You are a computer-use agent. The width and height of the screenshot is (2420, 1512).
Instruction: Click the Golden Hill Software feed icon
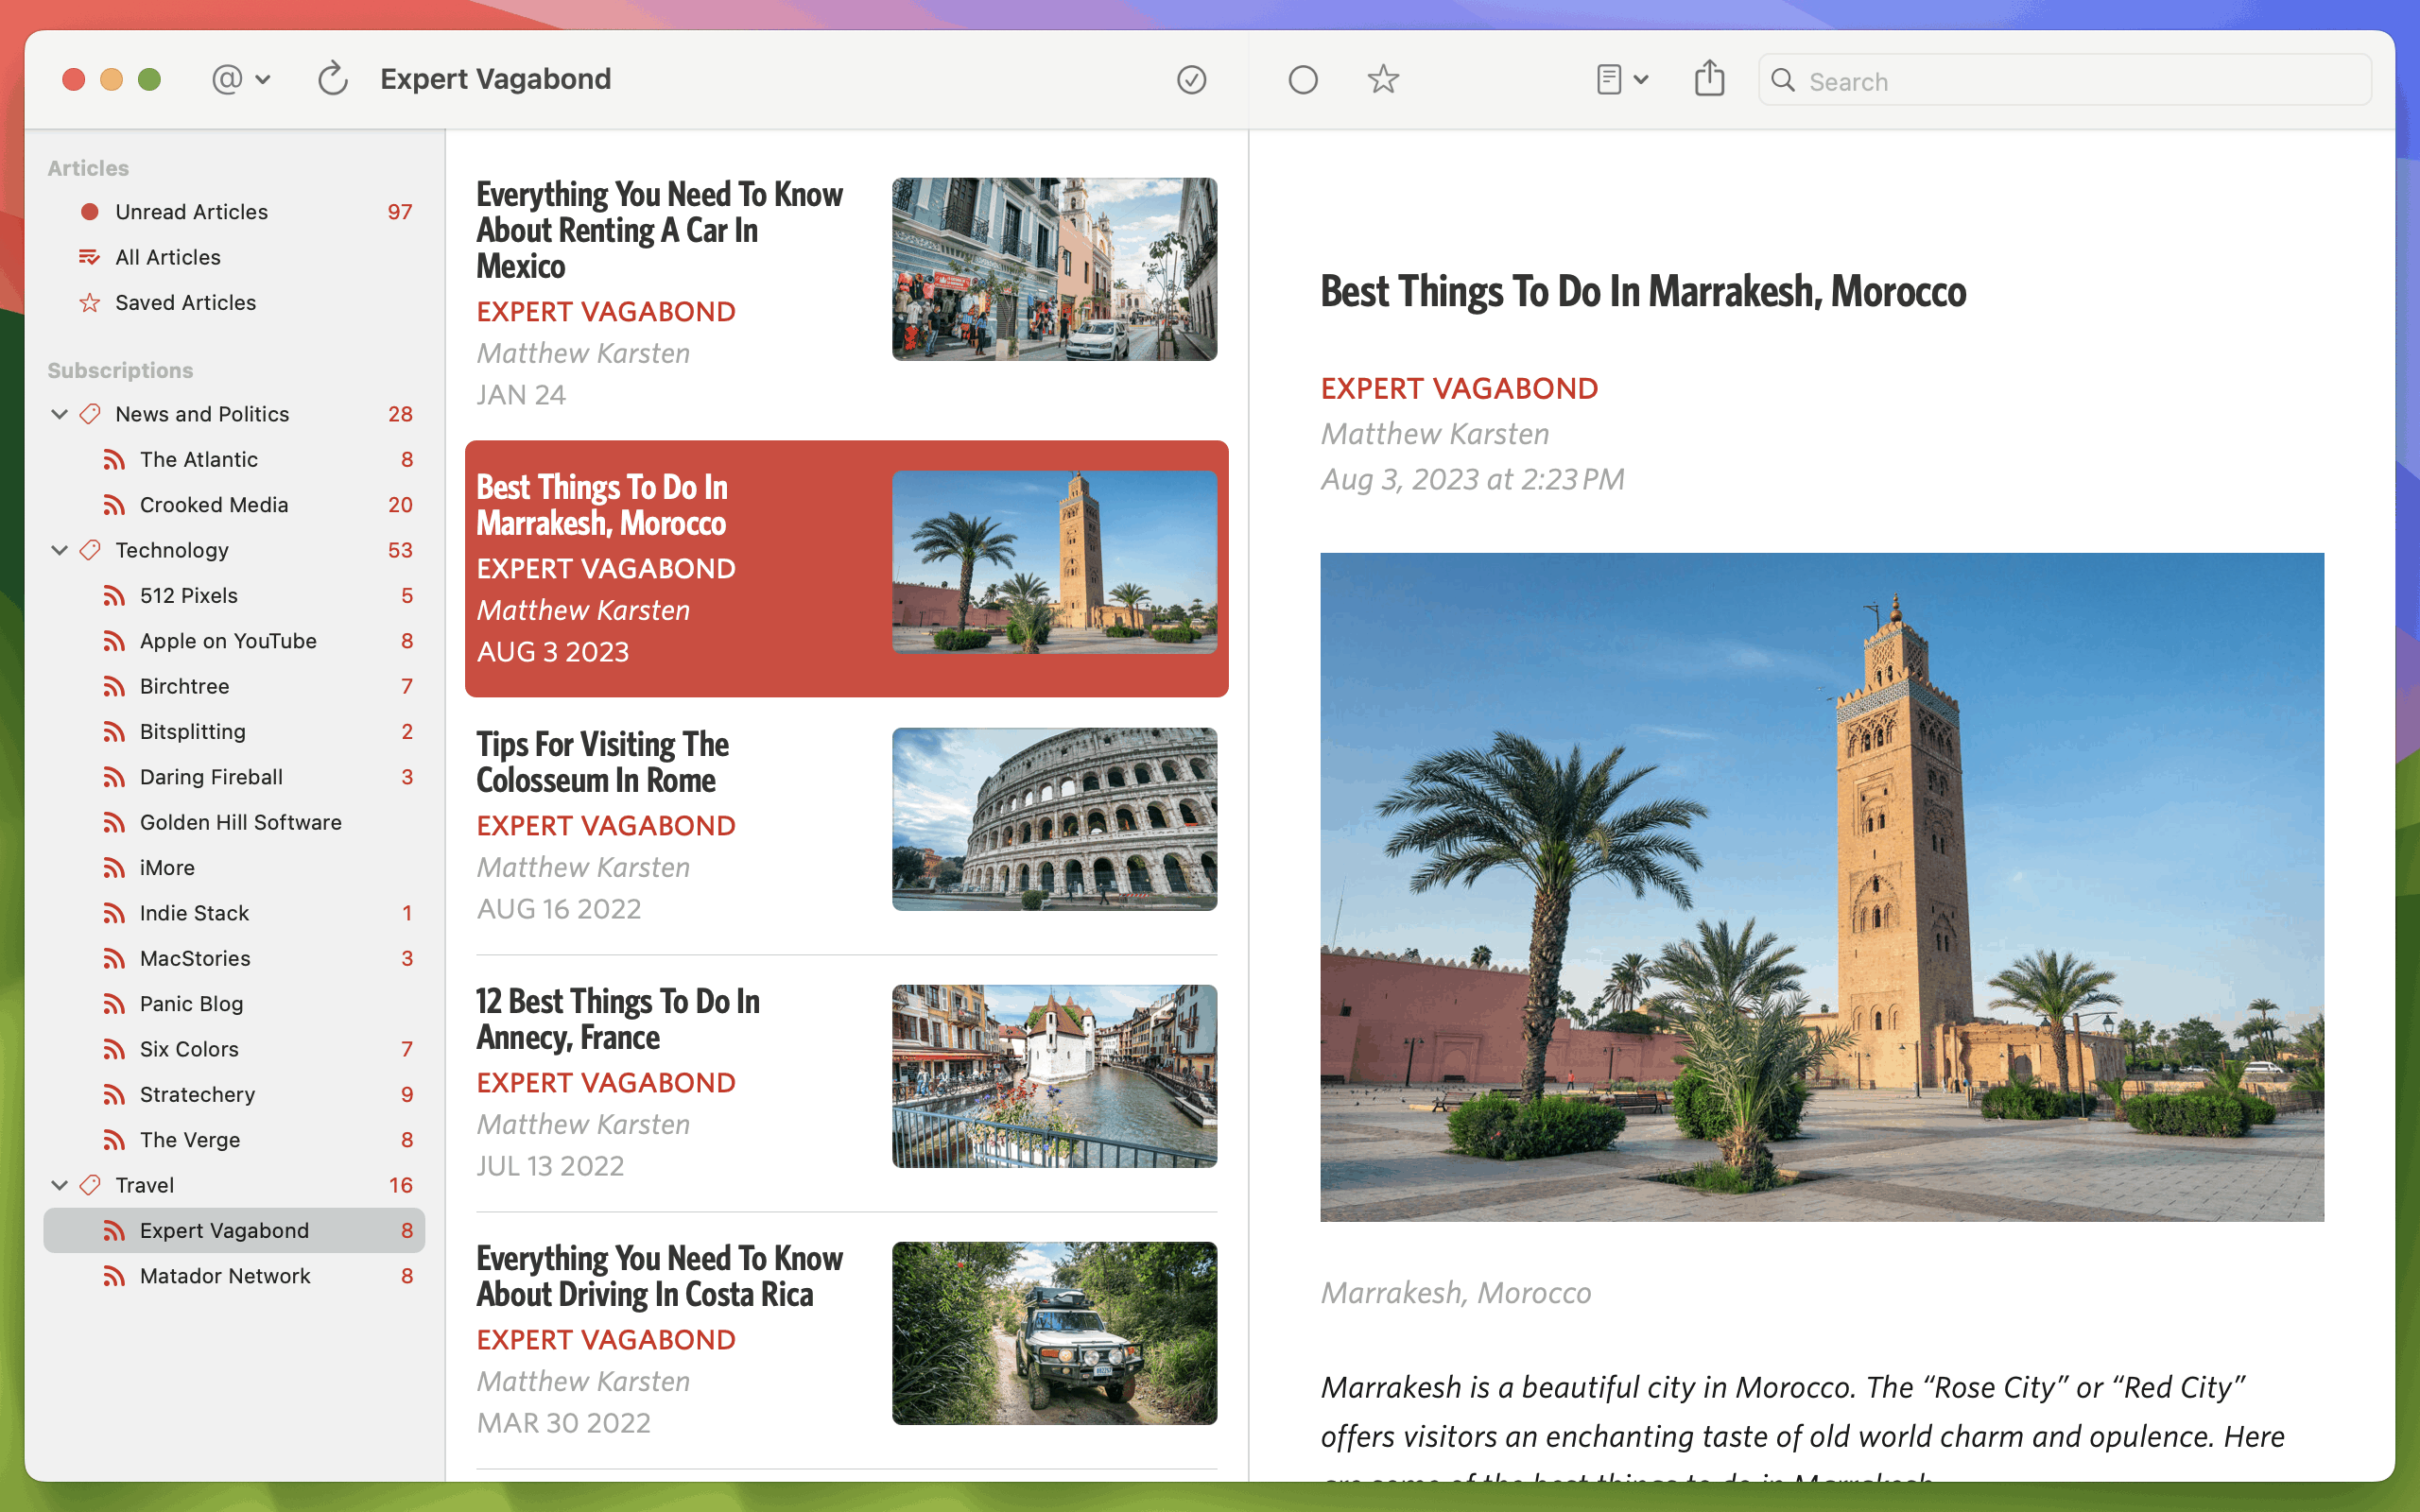click(x=114, y=823)
